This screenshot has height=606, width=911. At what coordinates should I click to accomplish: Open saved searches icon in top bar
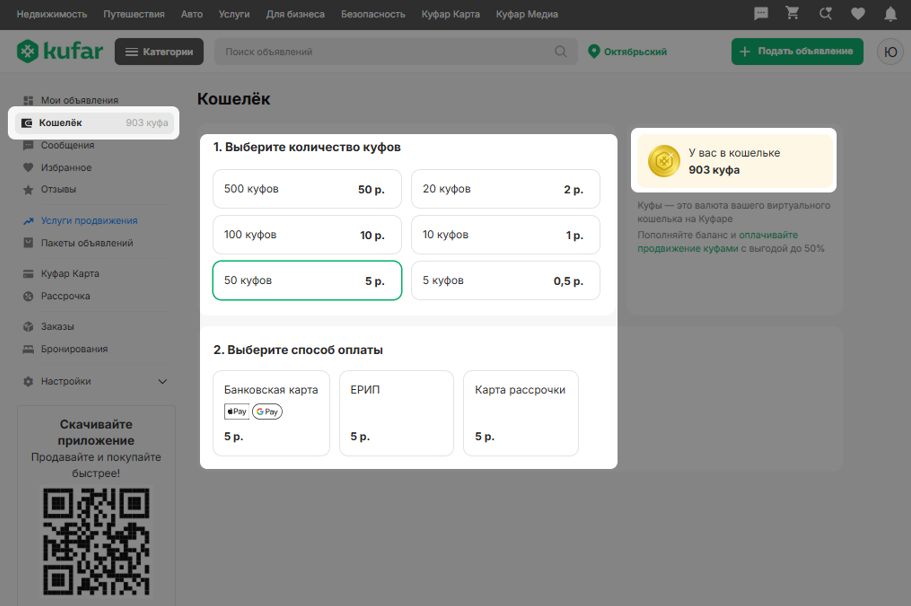pos(825,14)
